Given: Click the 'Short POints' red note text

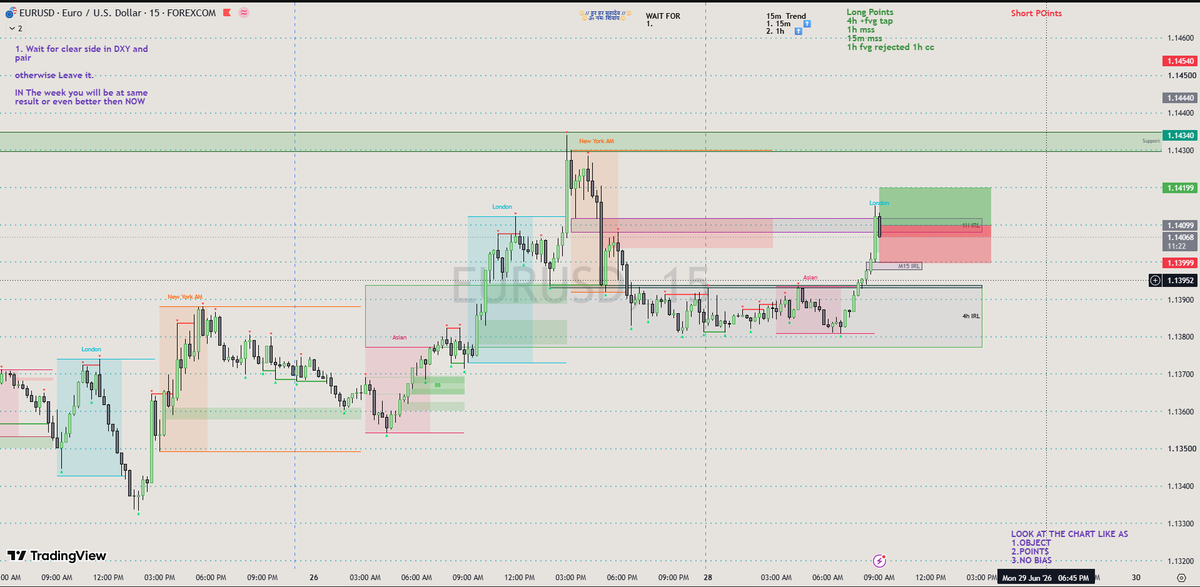Looking at the screenshot, I should click(x=1036, y=12).
